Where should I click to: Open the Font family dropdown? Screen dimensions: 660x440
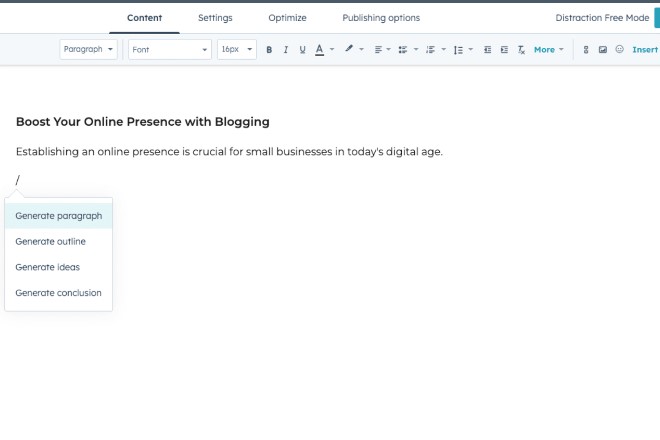coord(170,50)
